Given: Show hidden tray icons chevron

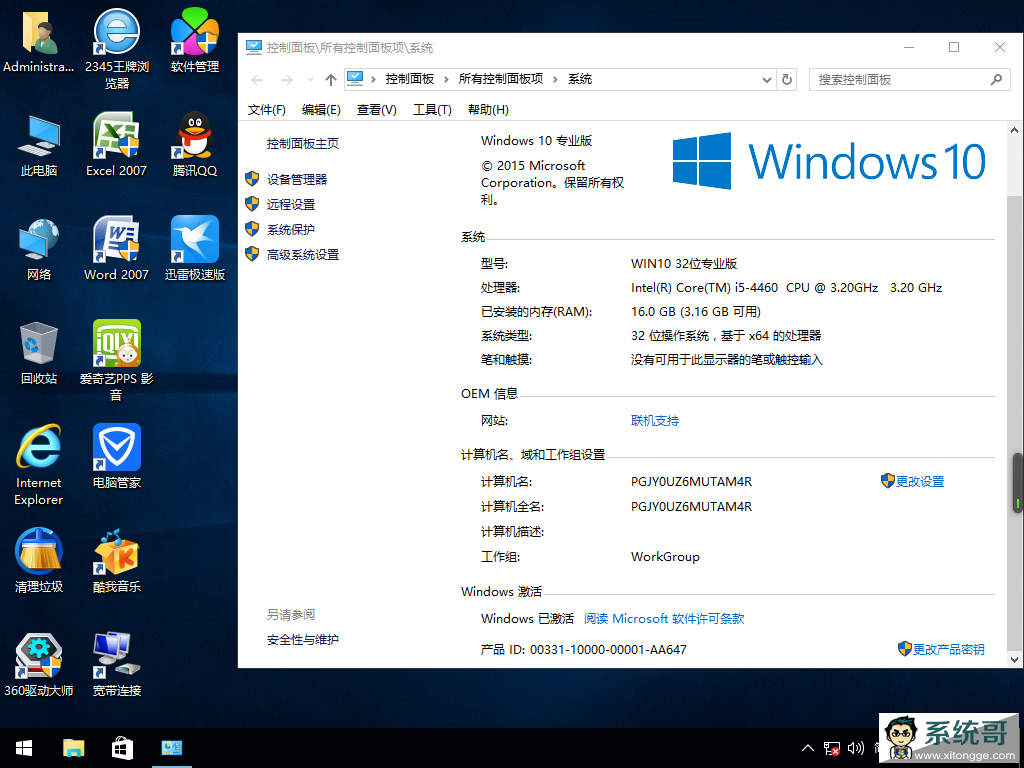Looking at the screenshot, I should (x=808, y=748).
